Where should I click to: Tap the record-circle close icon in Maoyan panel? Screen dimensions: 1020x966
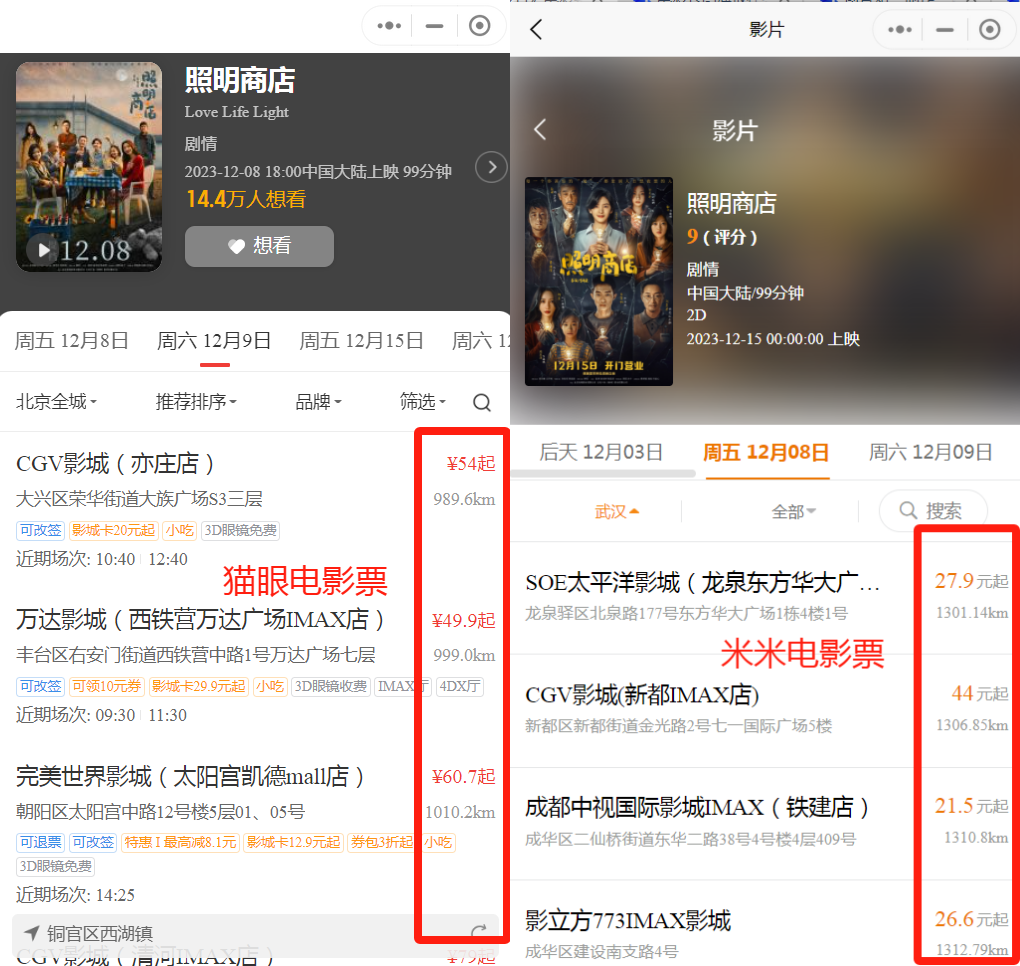coord(479,26)
